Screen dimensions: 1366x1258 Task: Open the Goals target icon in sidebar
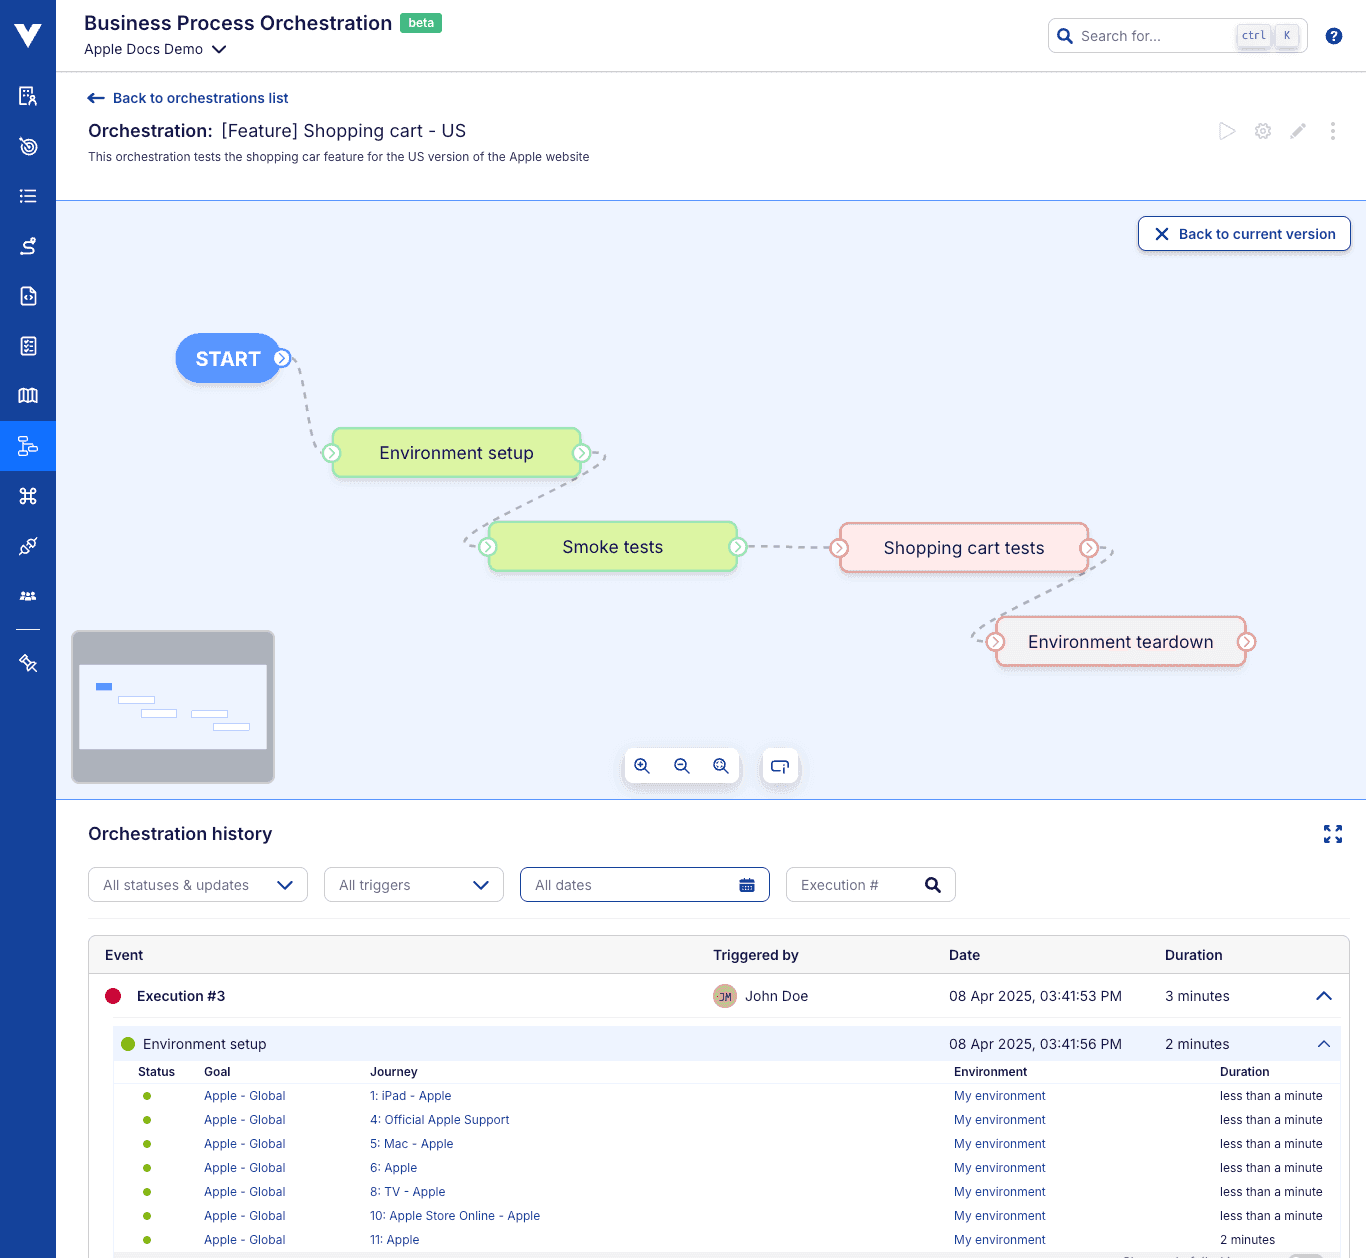(27, 146)
